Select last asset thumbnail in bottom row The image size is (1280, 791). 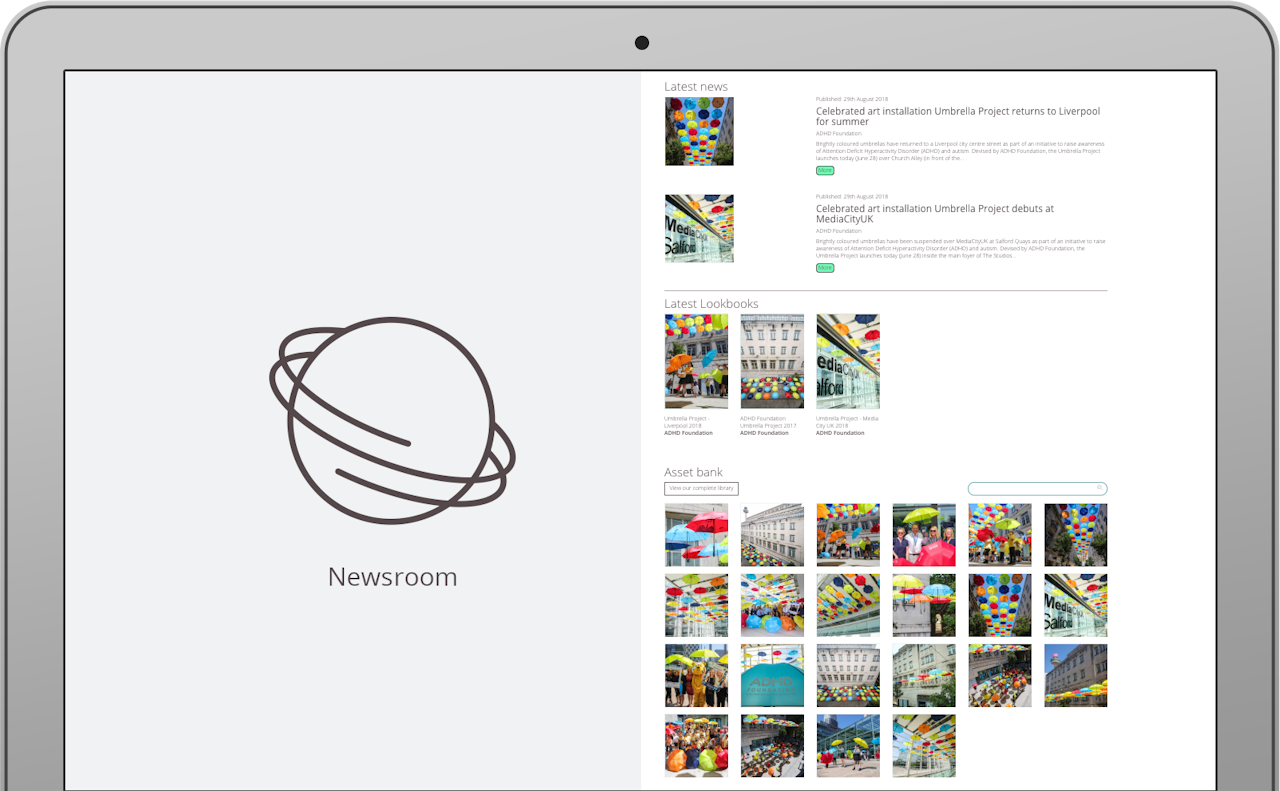pyautogui.click(x=924, y=745)
